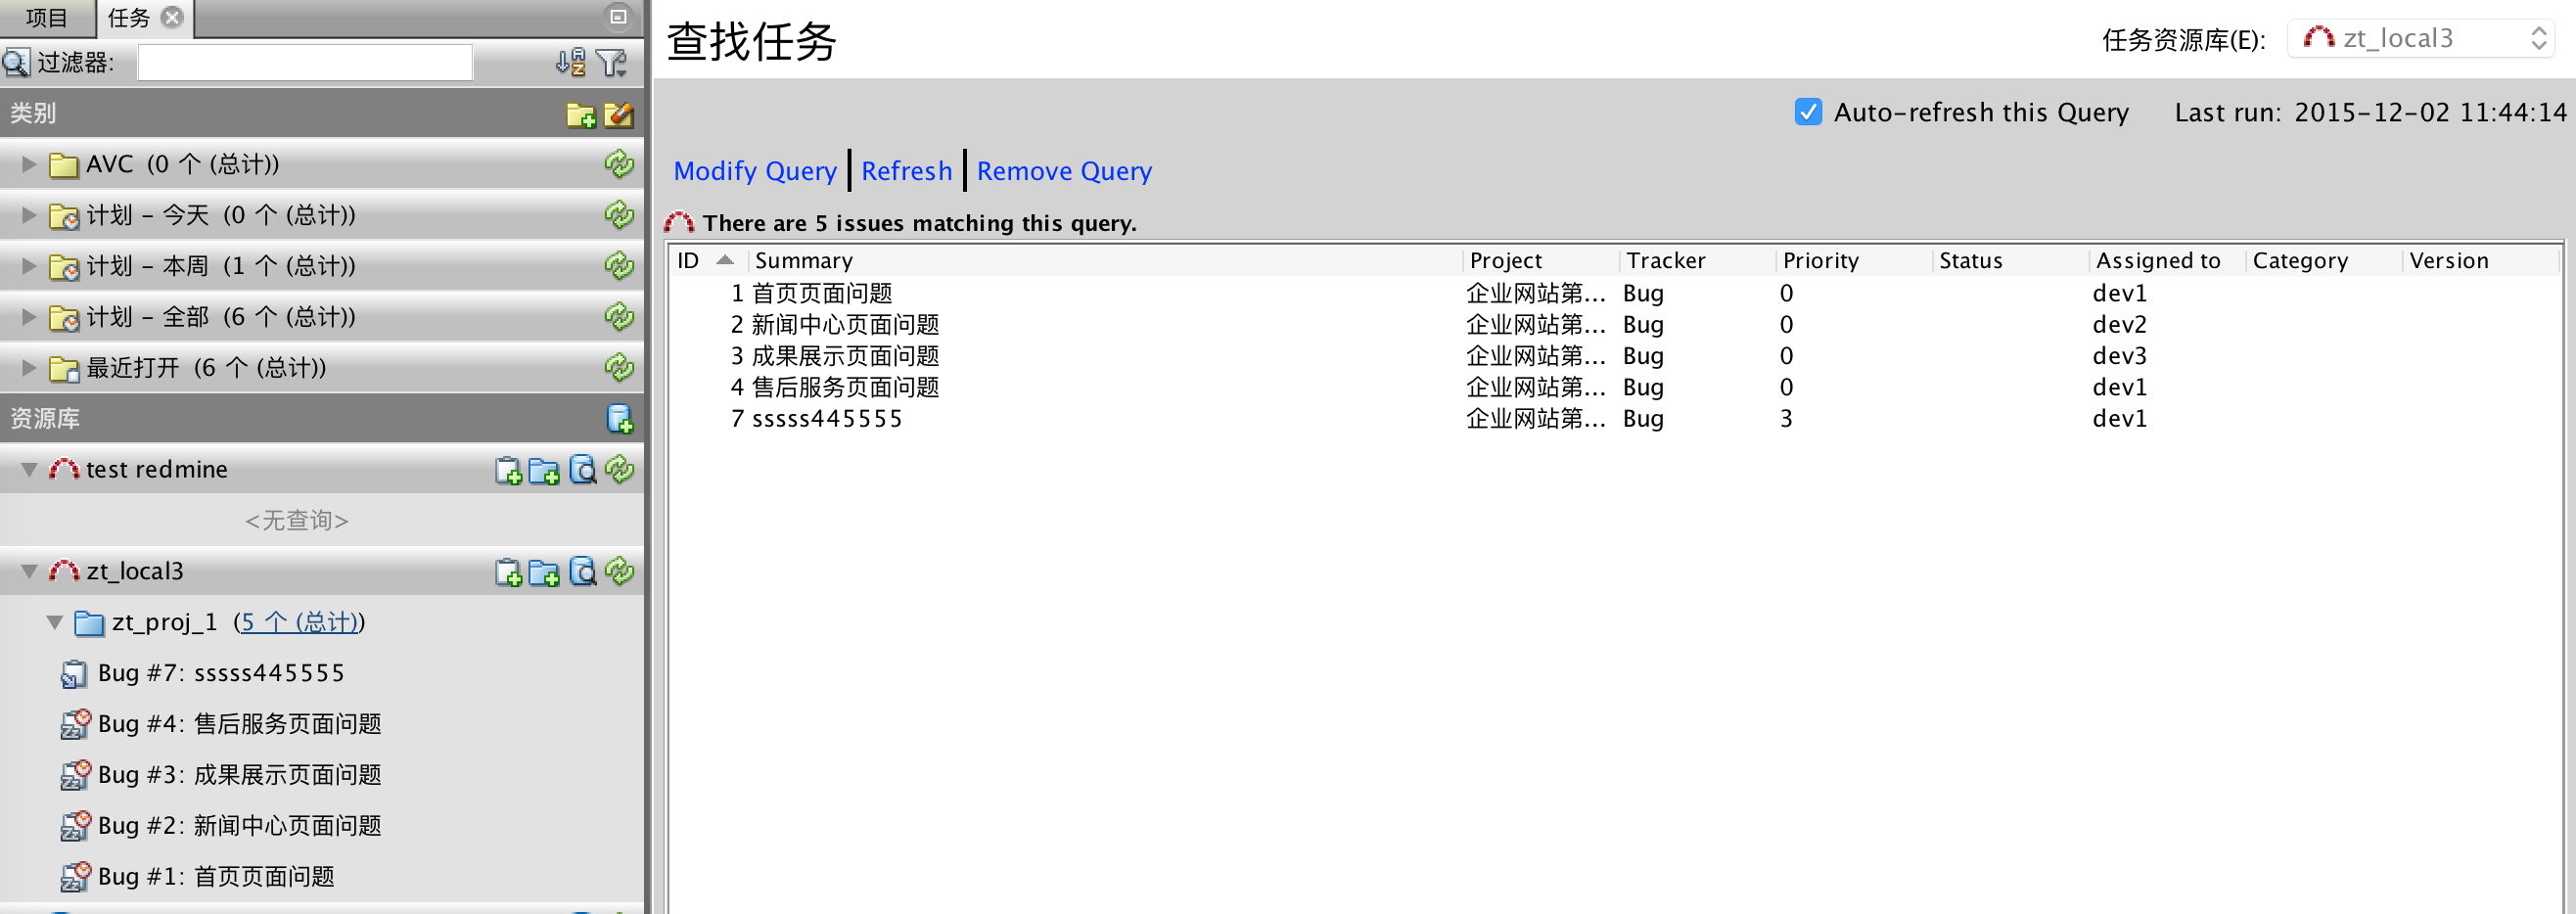Switch to the 项目 tab
This screenshot has height=914, width=2576.
46,18
